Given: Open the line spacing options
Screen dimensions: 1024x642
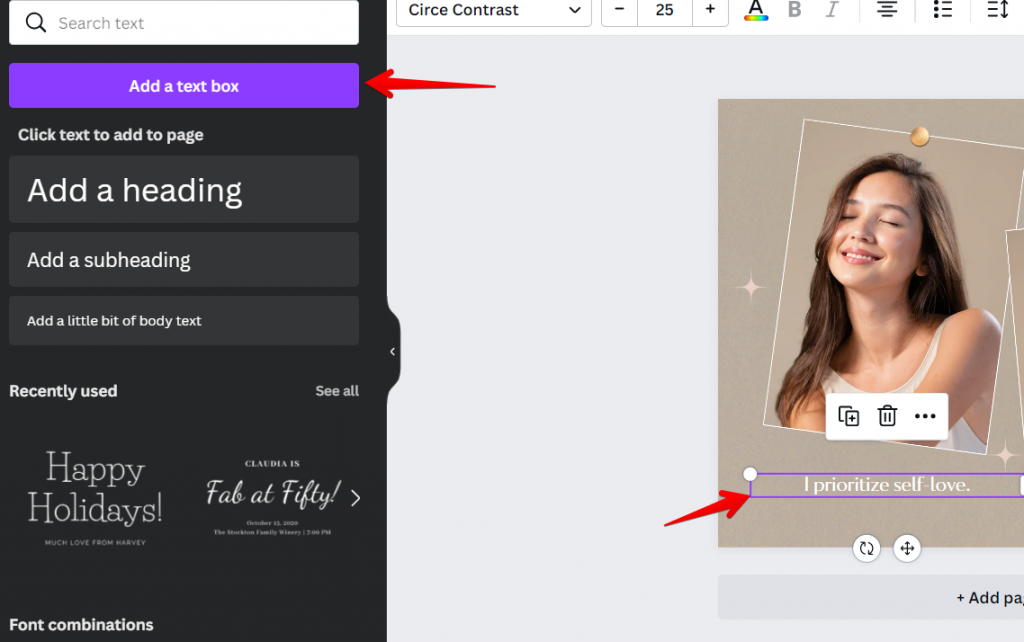Looking at the screenshot, I should pos(997,10).
